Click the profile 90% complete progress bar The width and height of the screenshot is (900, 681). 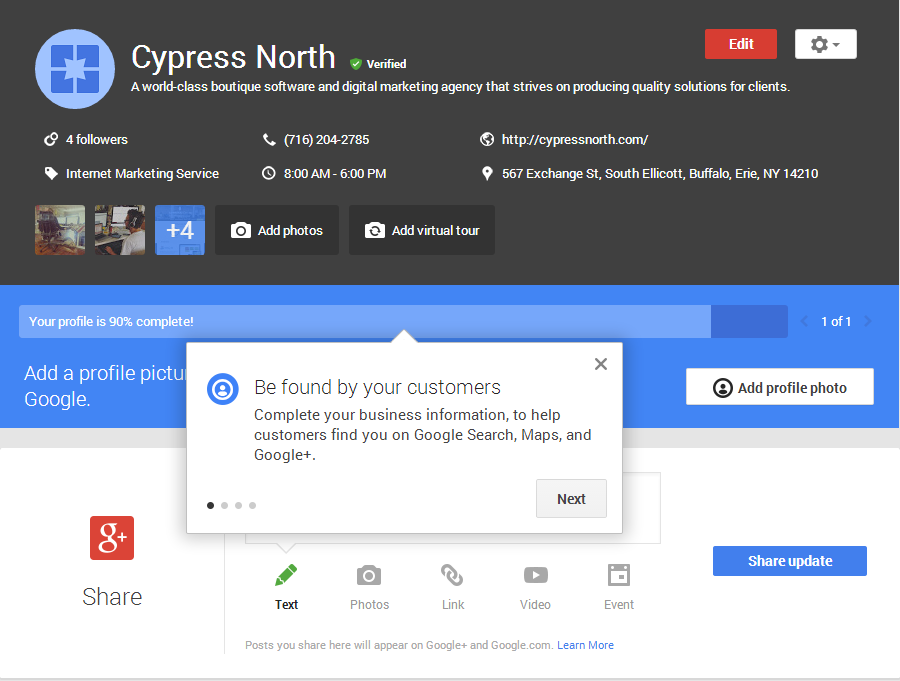pyautogui.click(x=403, y=322)
